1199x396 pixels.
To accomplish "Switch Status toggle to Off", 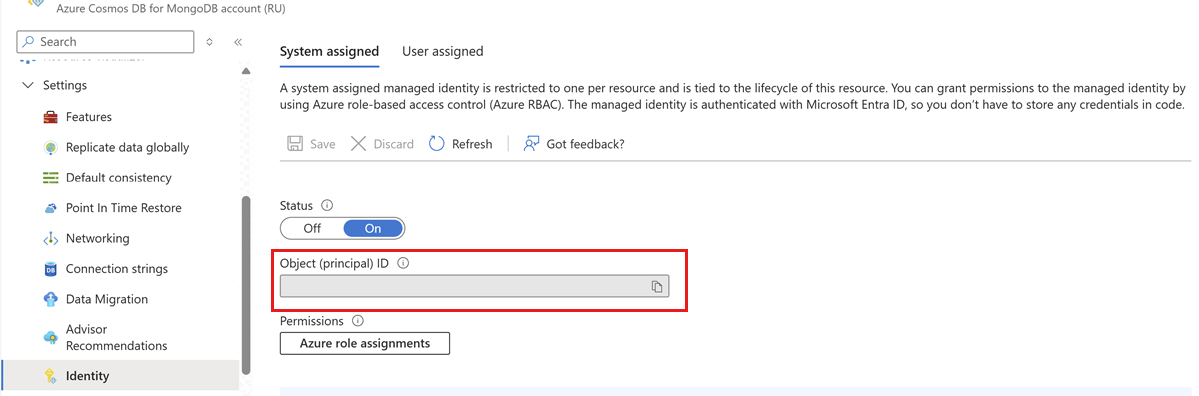I will 312,228.
